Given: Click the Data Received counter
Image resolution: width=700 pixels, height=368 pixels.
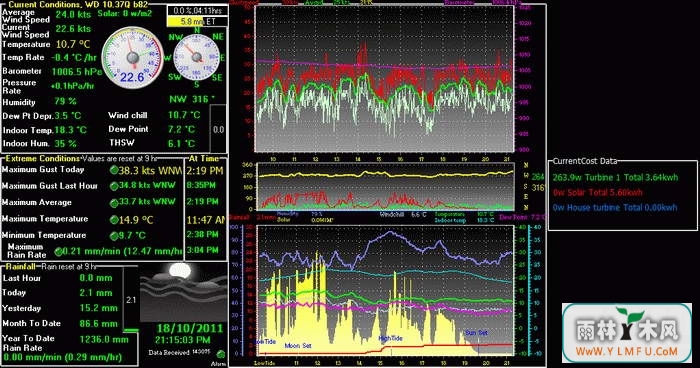Looking at the screenshot, I should pos(180,352).
